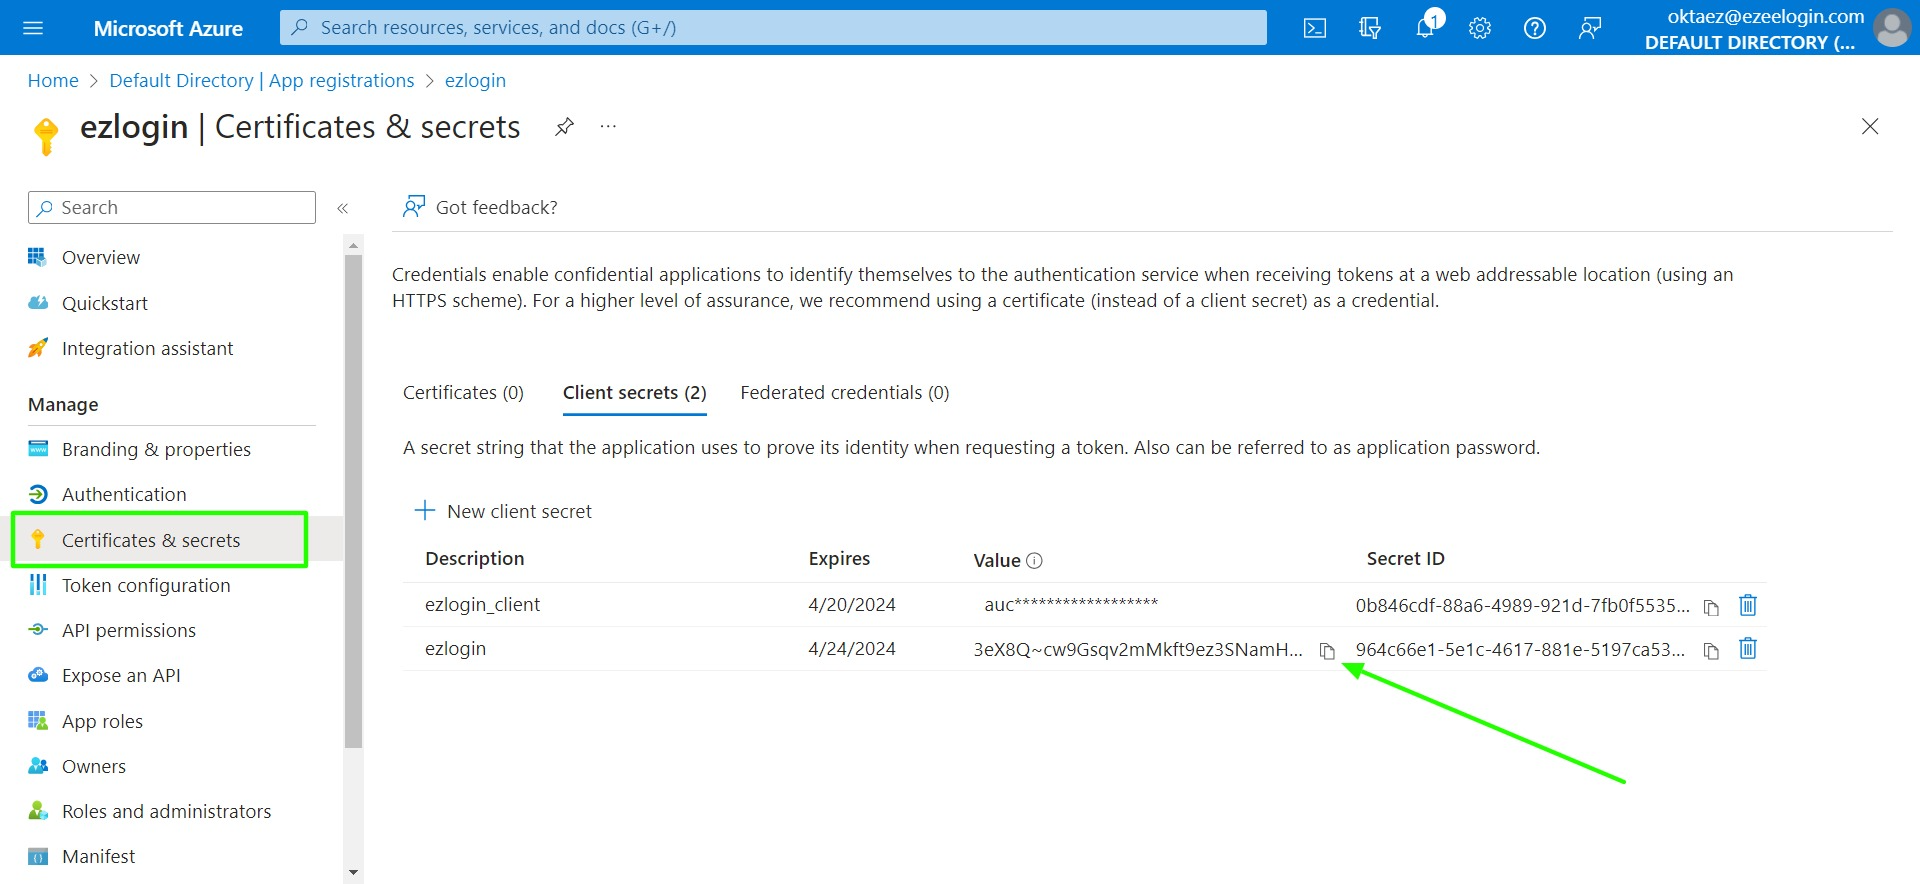Viewport: 1920px width, 884px height.
Task: Click the Microsoft Azure logo text
Action: 168,28
